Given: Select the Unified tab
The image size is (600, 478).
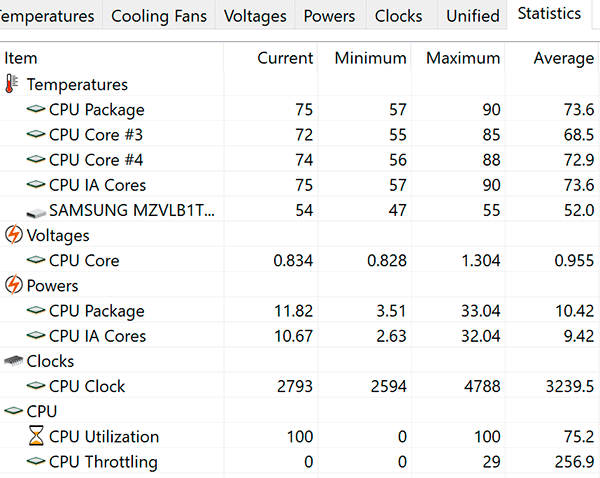Looking at the screenshot, I should 472,16.
